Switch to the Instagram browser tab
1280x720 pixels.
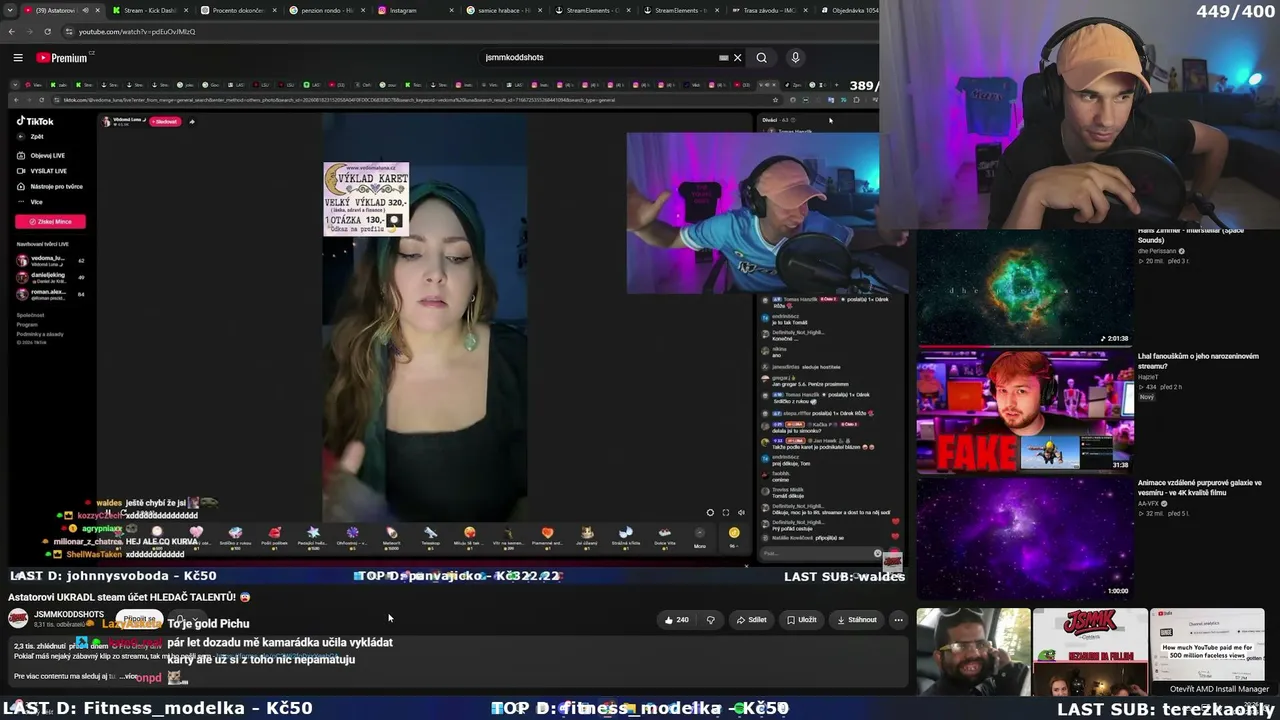(415, 10)
